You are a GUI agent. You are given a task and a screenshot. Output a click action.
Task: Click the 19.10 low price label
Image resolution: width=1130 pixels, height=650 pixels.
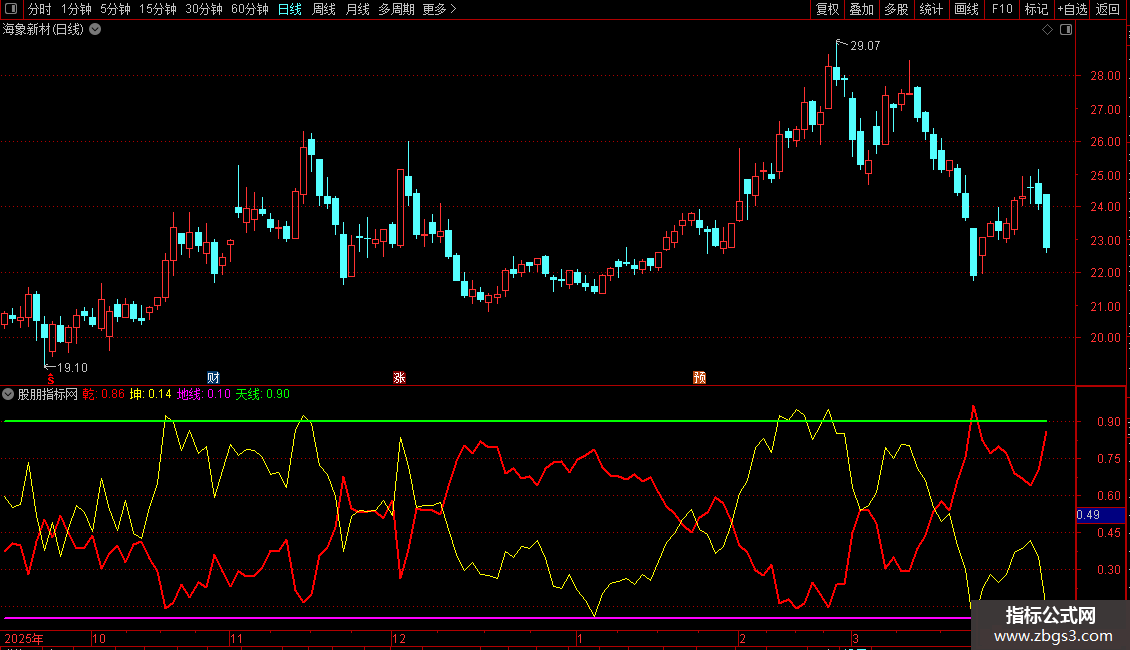pos(72,368)
